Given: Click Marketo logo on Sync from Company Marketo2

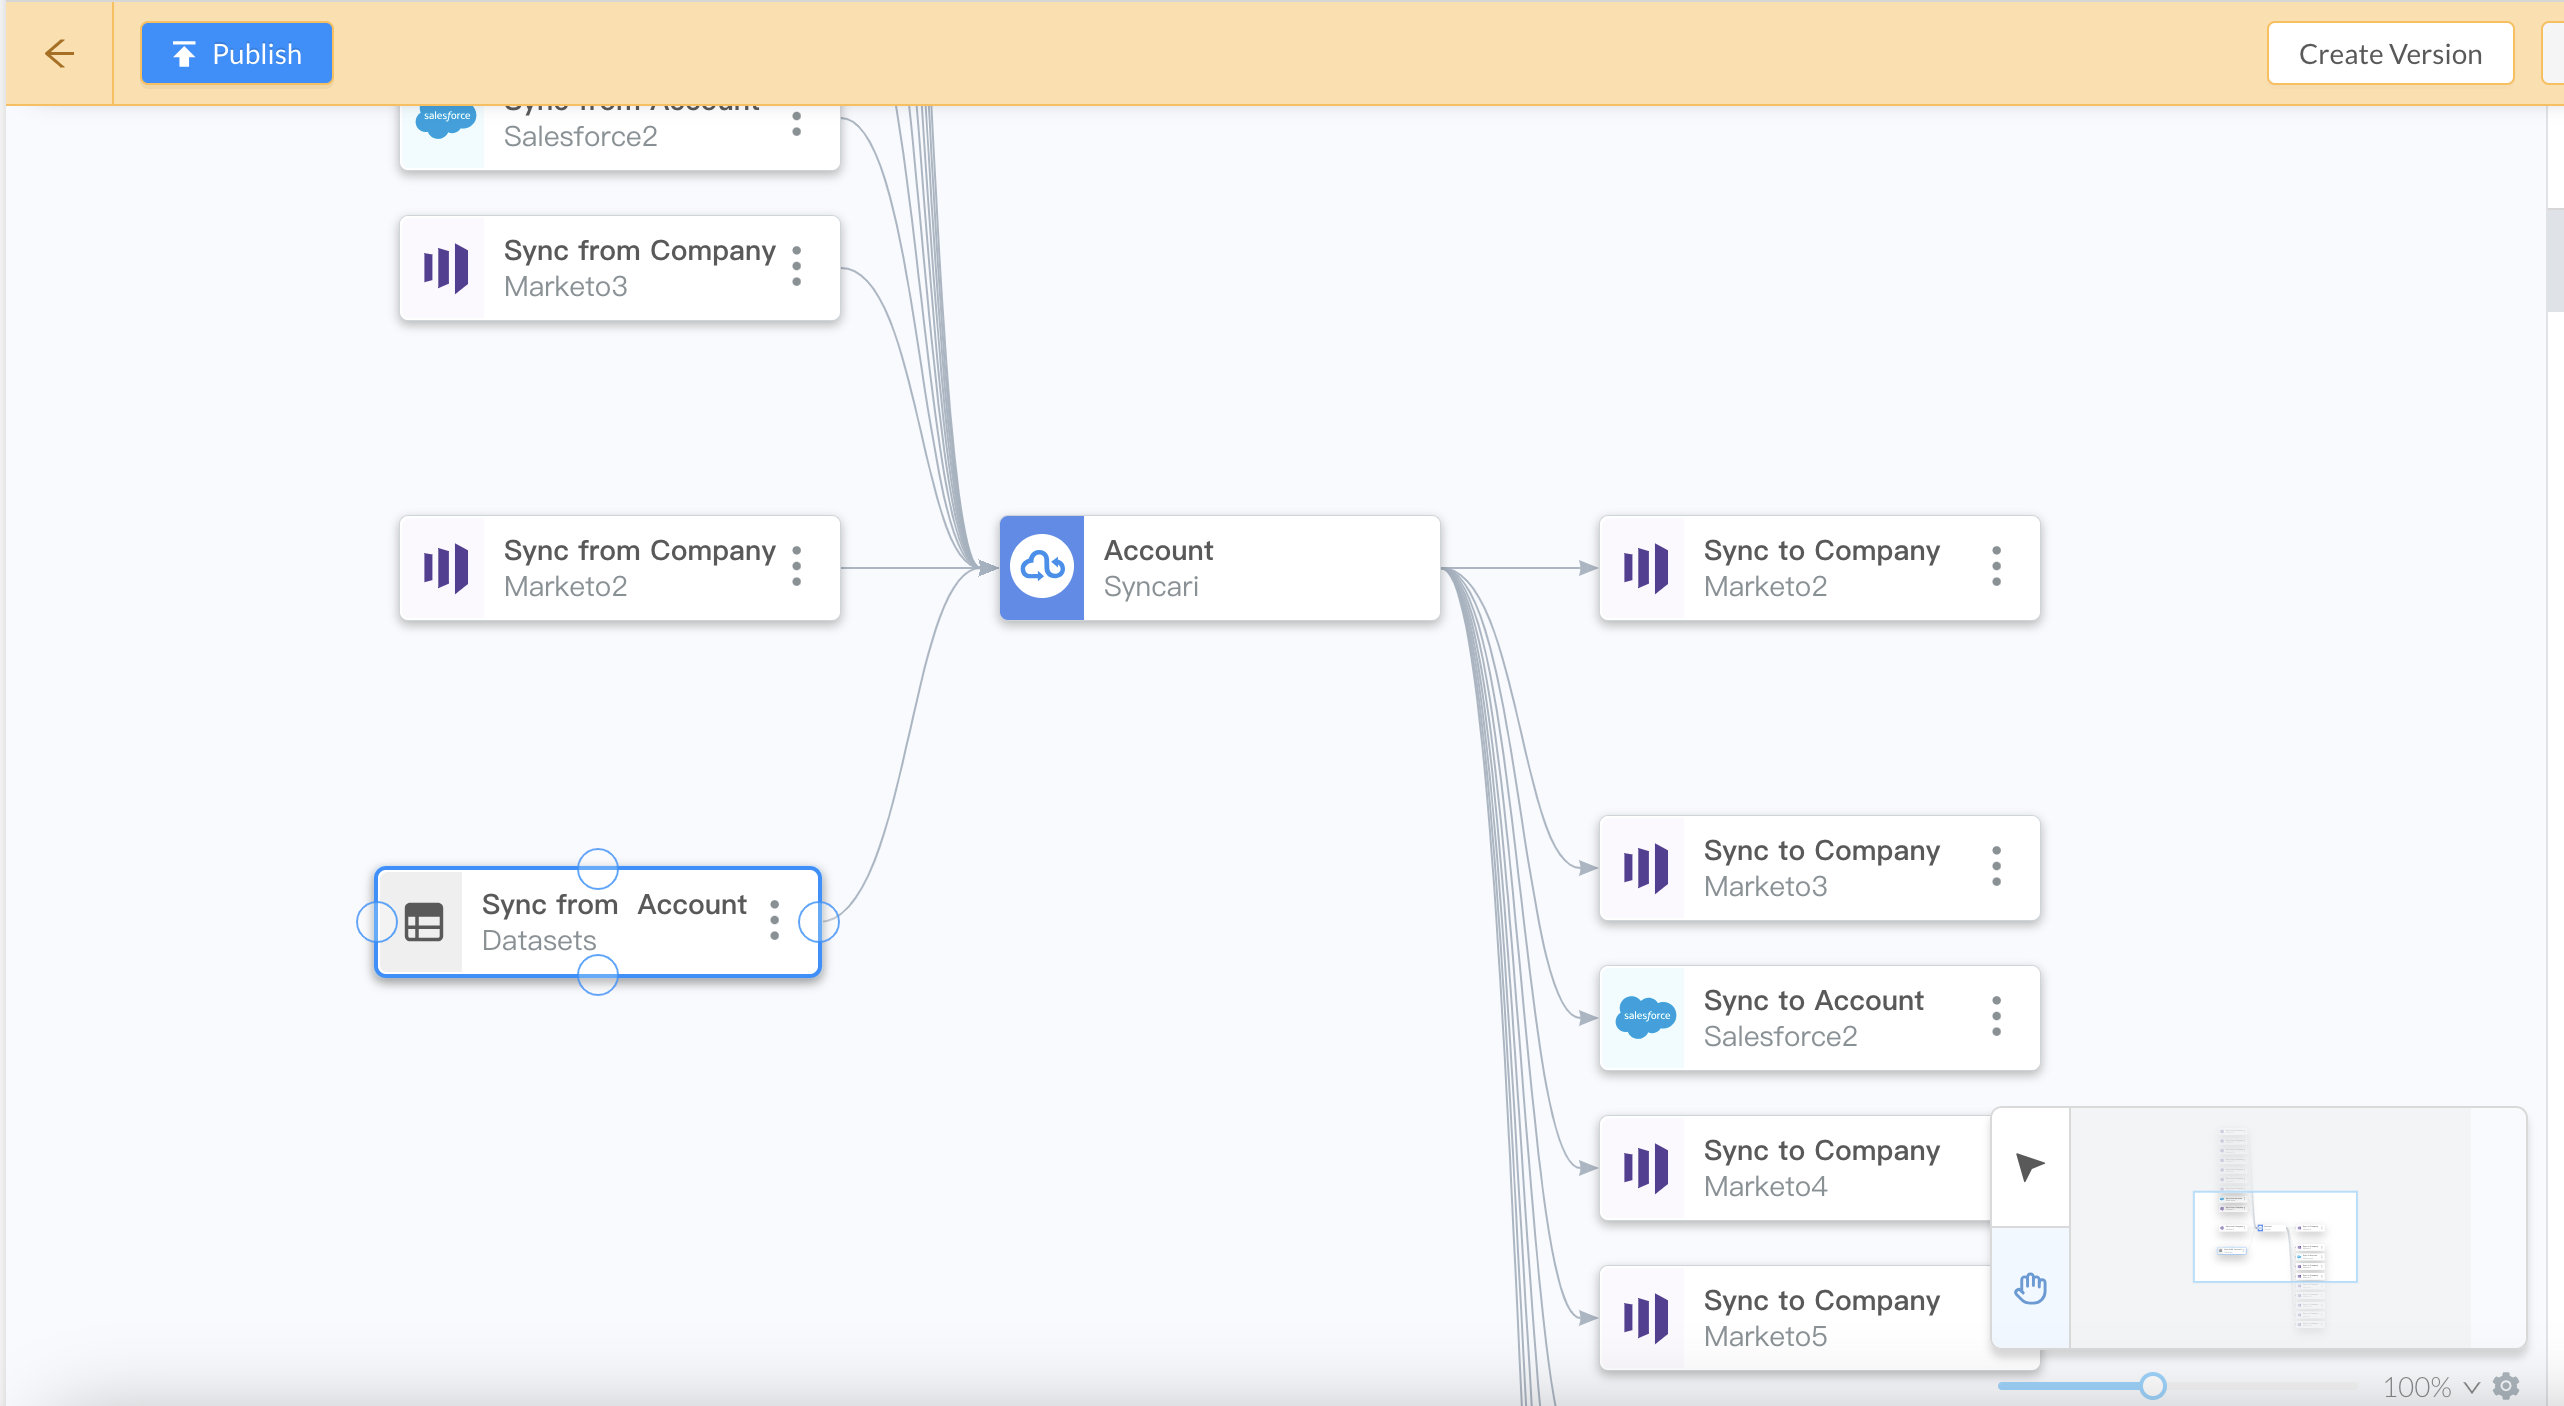Looking at the screenshot, I should 445,568.
